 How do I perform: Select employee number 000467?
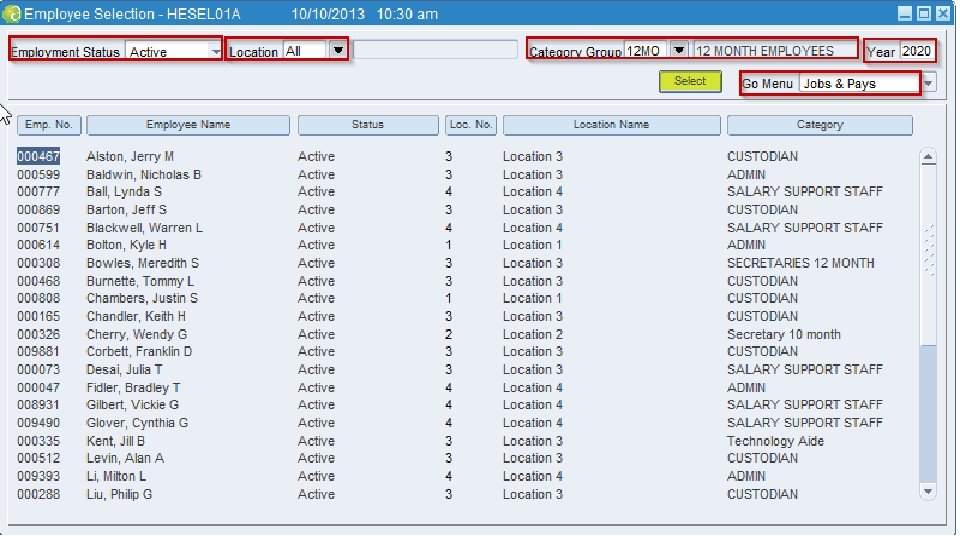point(38,157)
